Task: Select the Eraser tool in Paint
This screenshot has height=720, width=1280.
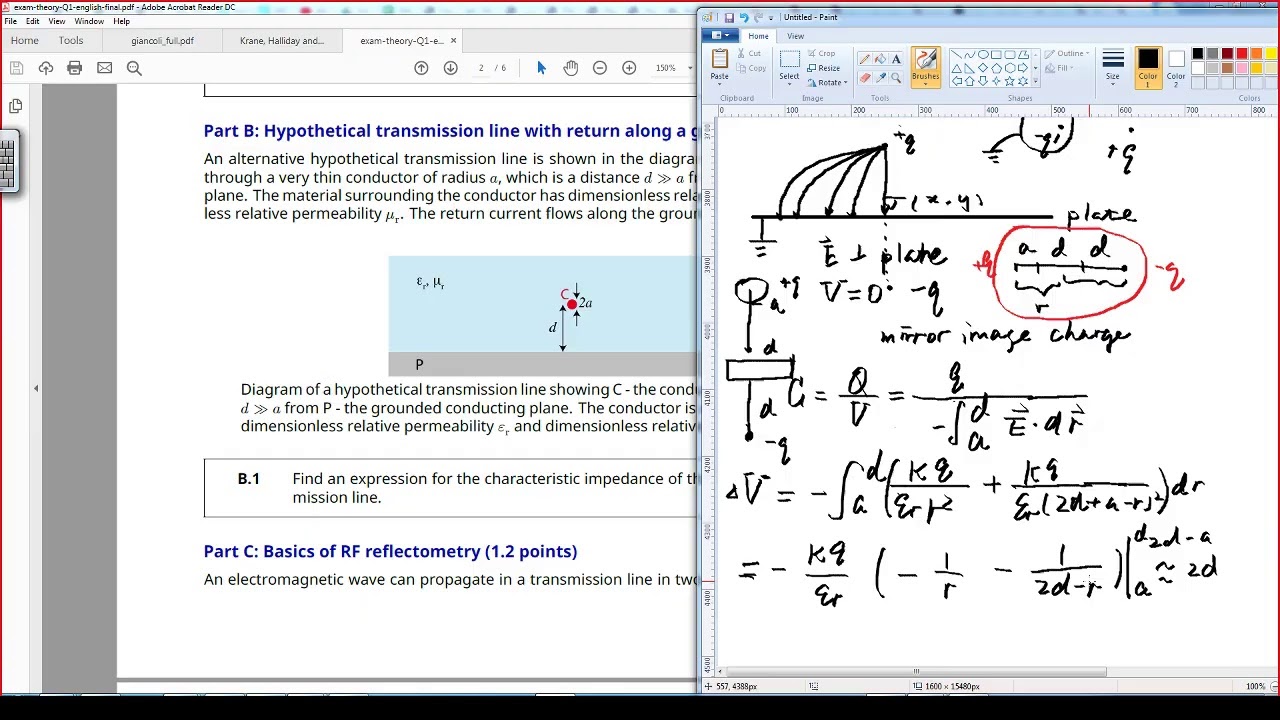Action: pyautogui.click(x=864, y=77)
